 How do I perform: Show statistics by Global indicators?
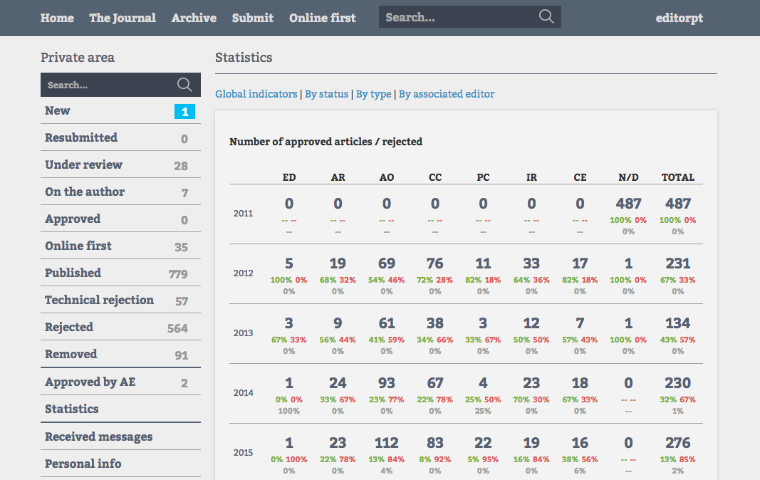256,94
